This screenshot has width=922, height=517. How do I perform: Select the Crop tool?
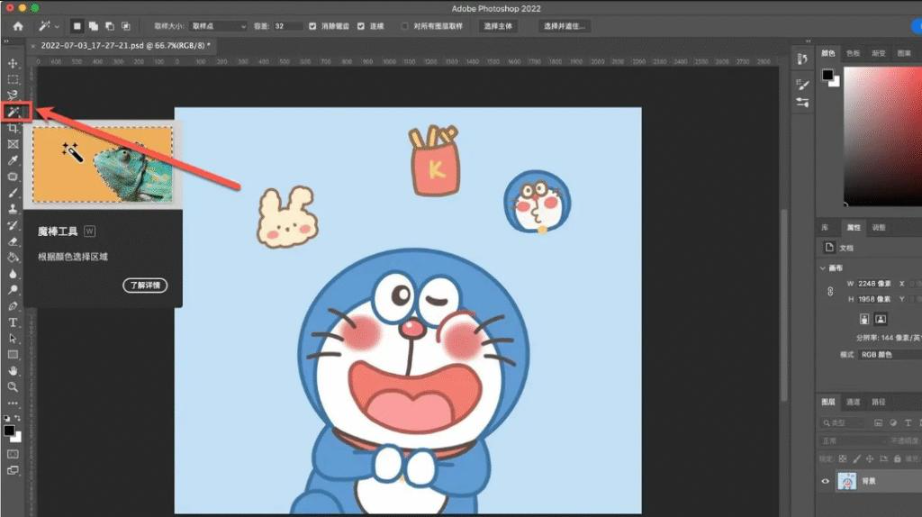12,128
